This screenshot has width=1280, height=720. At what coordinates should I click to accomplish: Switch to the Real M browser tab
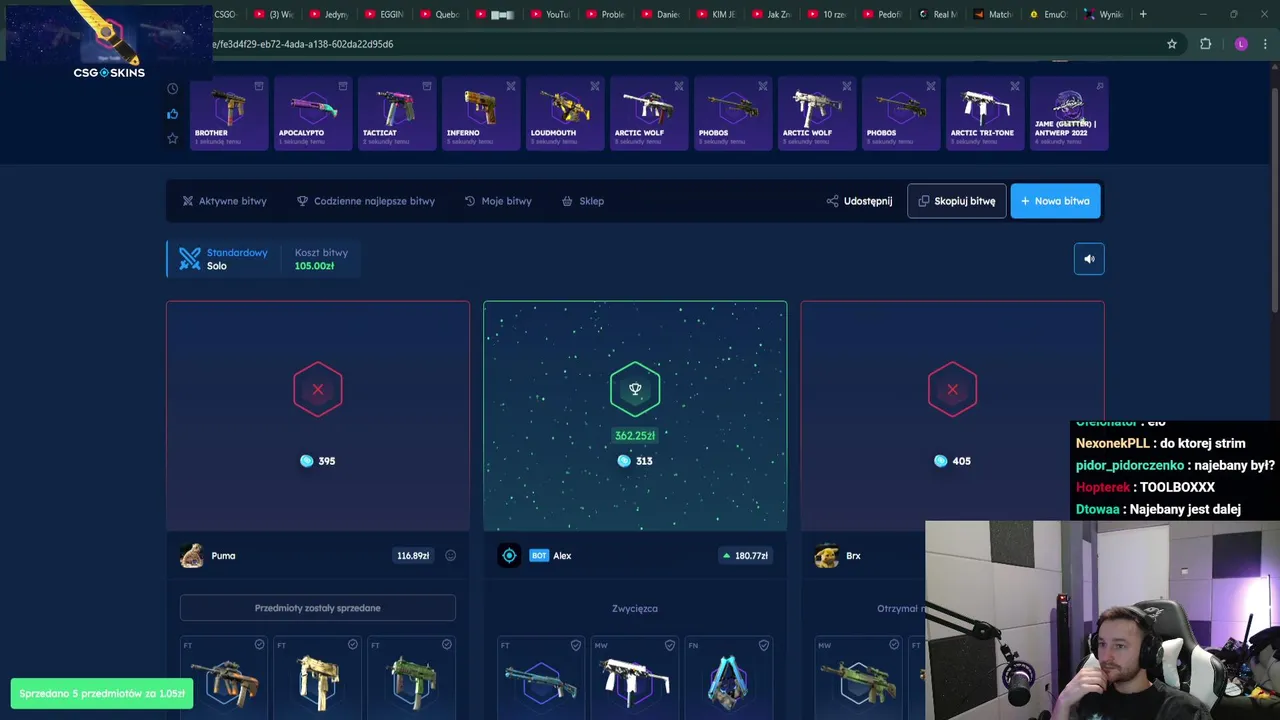click(937, 14)
